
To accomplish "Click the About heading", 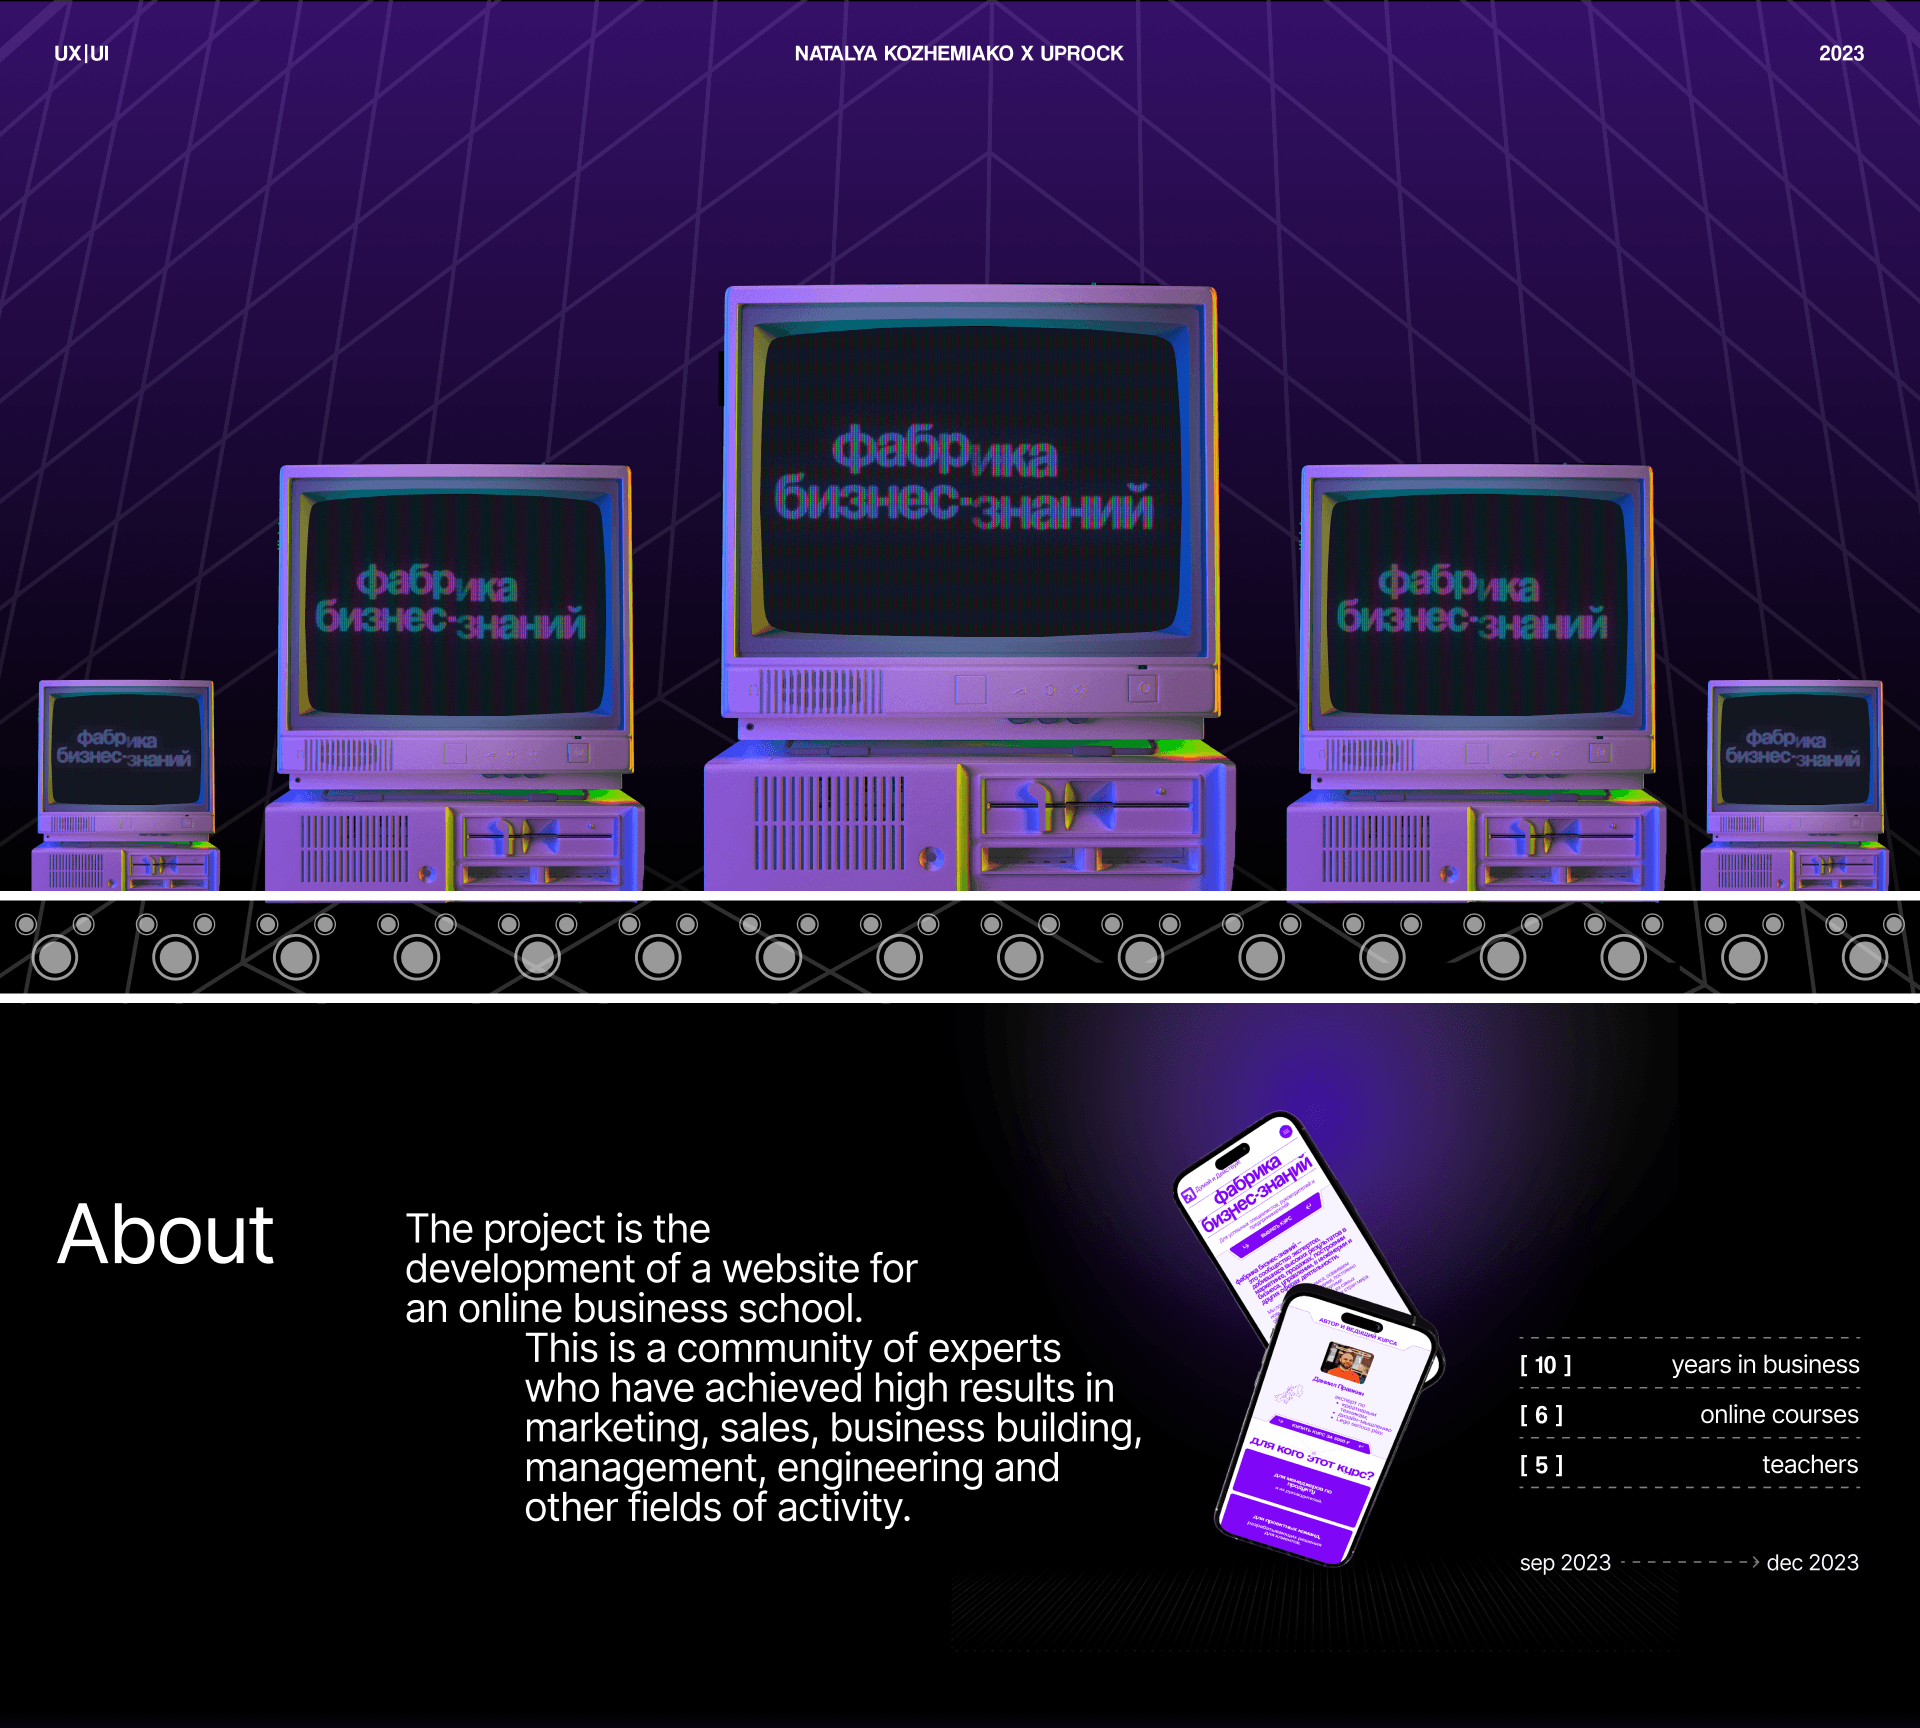I will click(x=165, y=1235).
